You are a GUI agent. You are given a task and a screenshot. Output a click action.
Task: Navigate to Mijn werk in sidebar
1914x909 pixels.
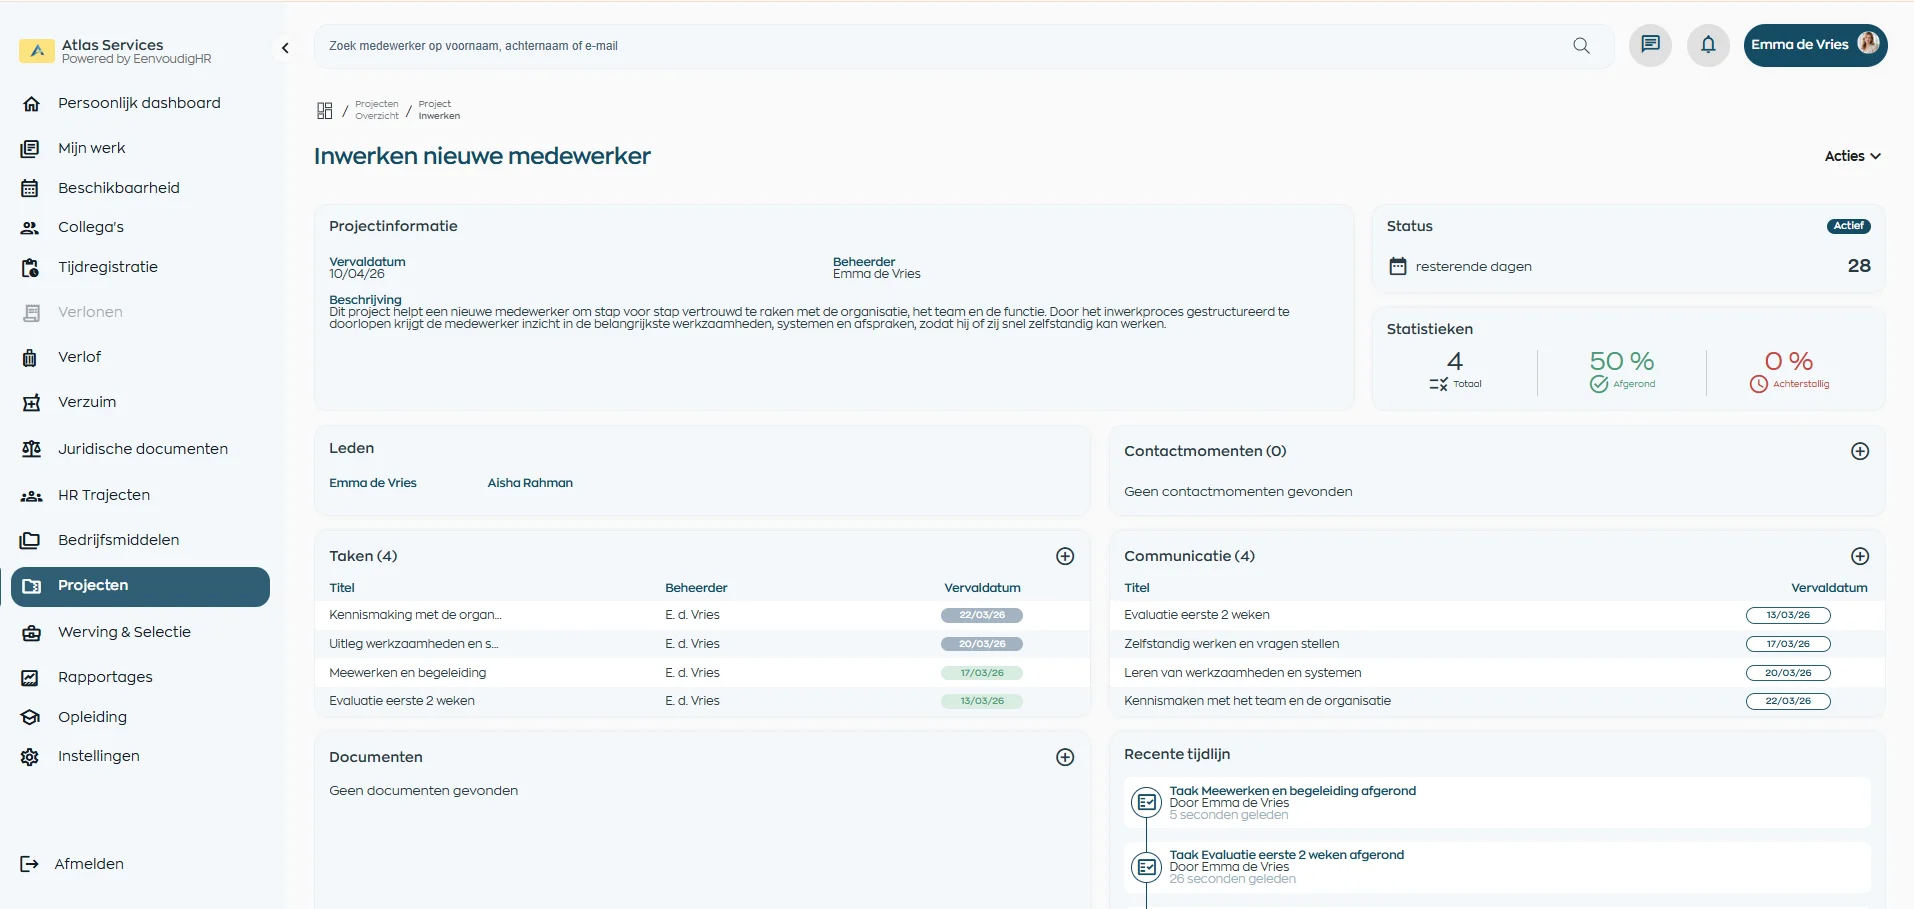point(90,148)
